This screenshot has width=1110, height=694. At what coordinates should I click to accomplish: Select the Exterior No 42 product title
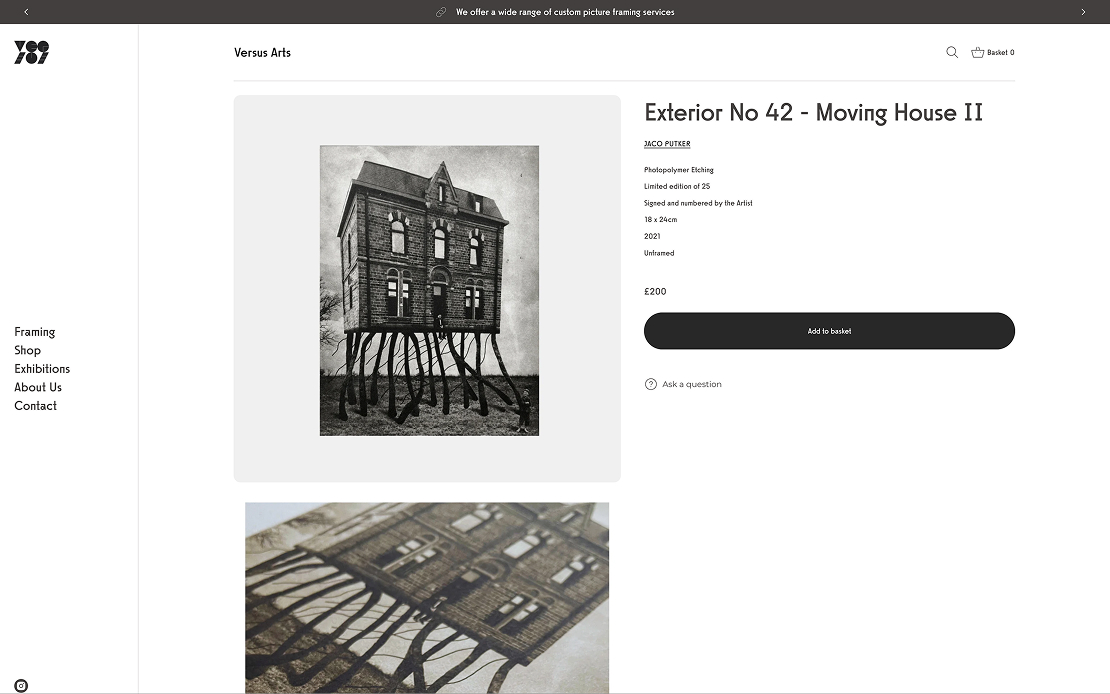point(813,113)
